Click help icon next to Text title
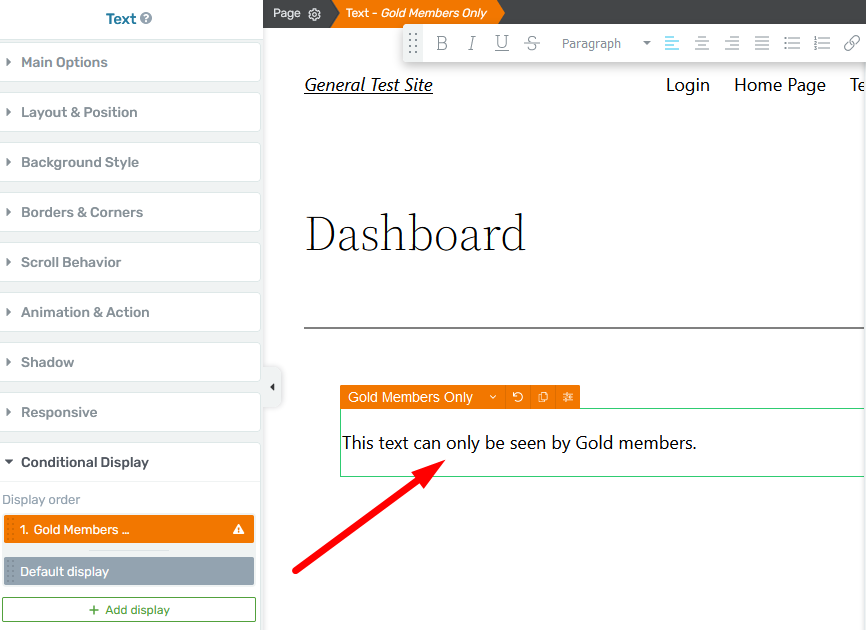Screen dimensions: 866x630 point(146,18)
